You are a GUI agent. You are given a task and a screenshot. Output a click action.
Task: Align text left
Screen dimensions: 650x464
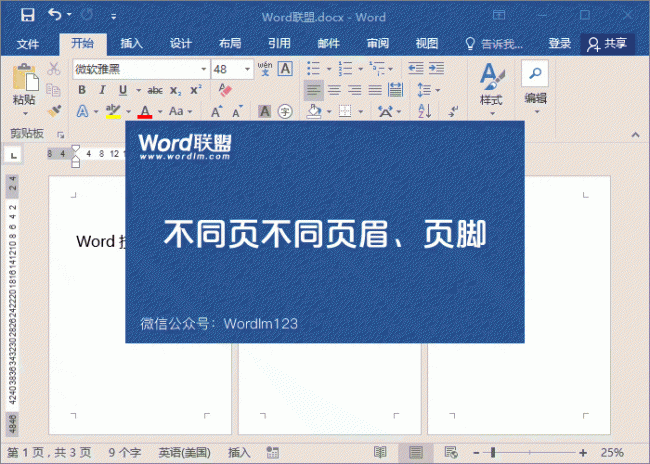pyautogui.click(x=314, y=90)
